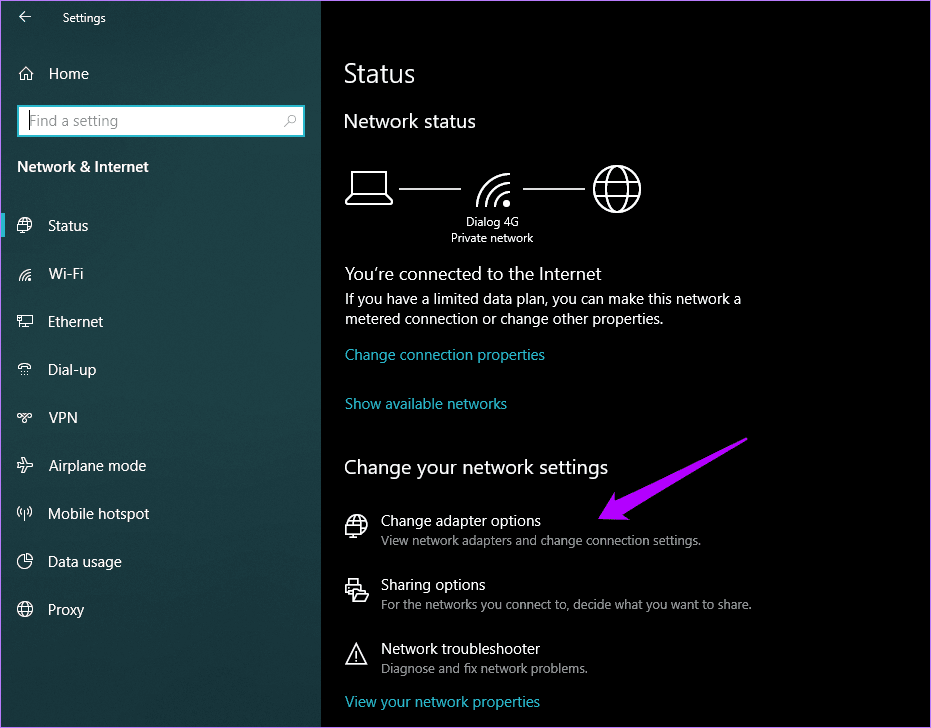The width and height of the screenshot is (931, 728).
Task: Click the Wi-Fi signal icon in sidebar
Action: [25, 274]
